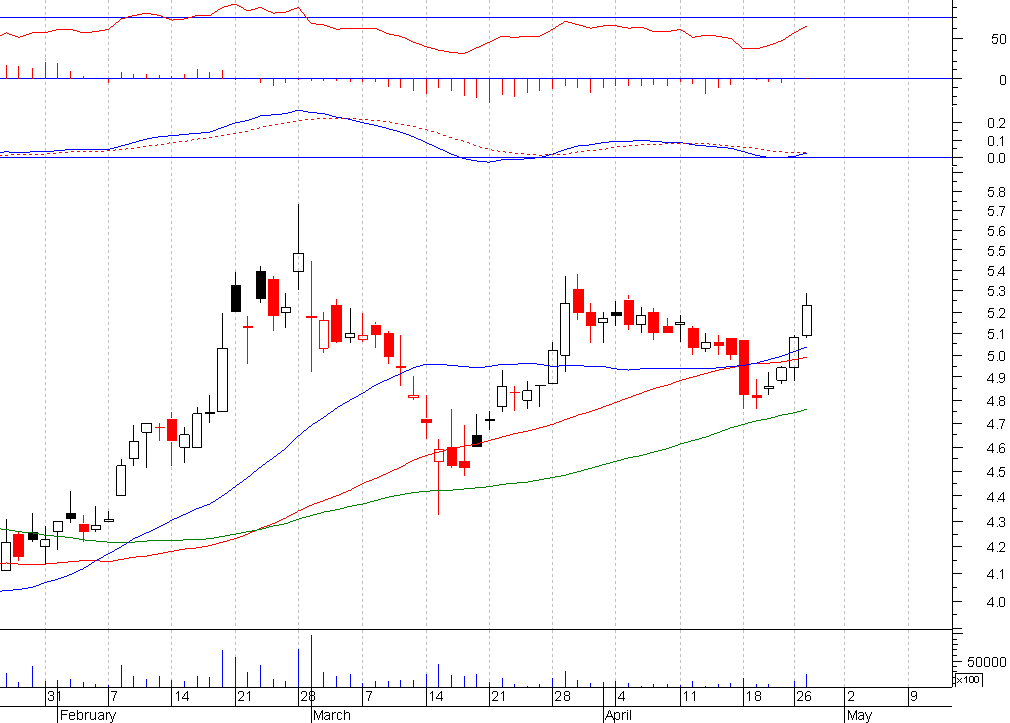The height and width of the screenshot is (723, 1010).
Task: Click the May month label
Action: (x=859, y=715)
